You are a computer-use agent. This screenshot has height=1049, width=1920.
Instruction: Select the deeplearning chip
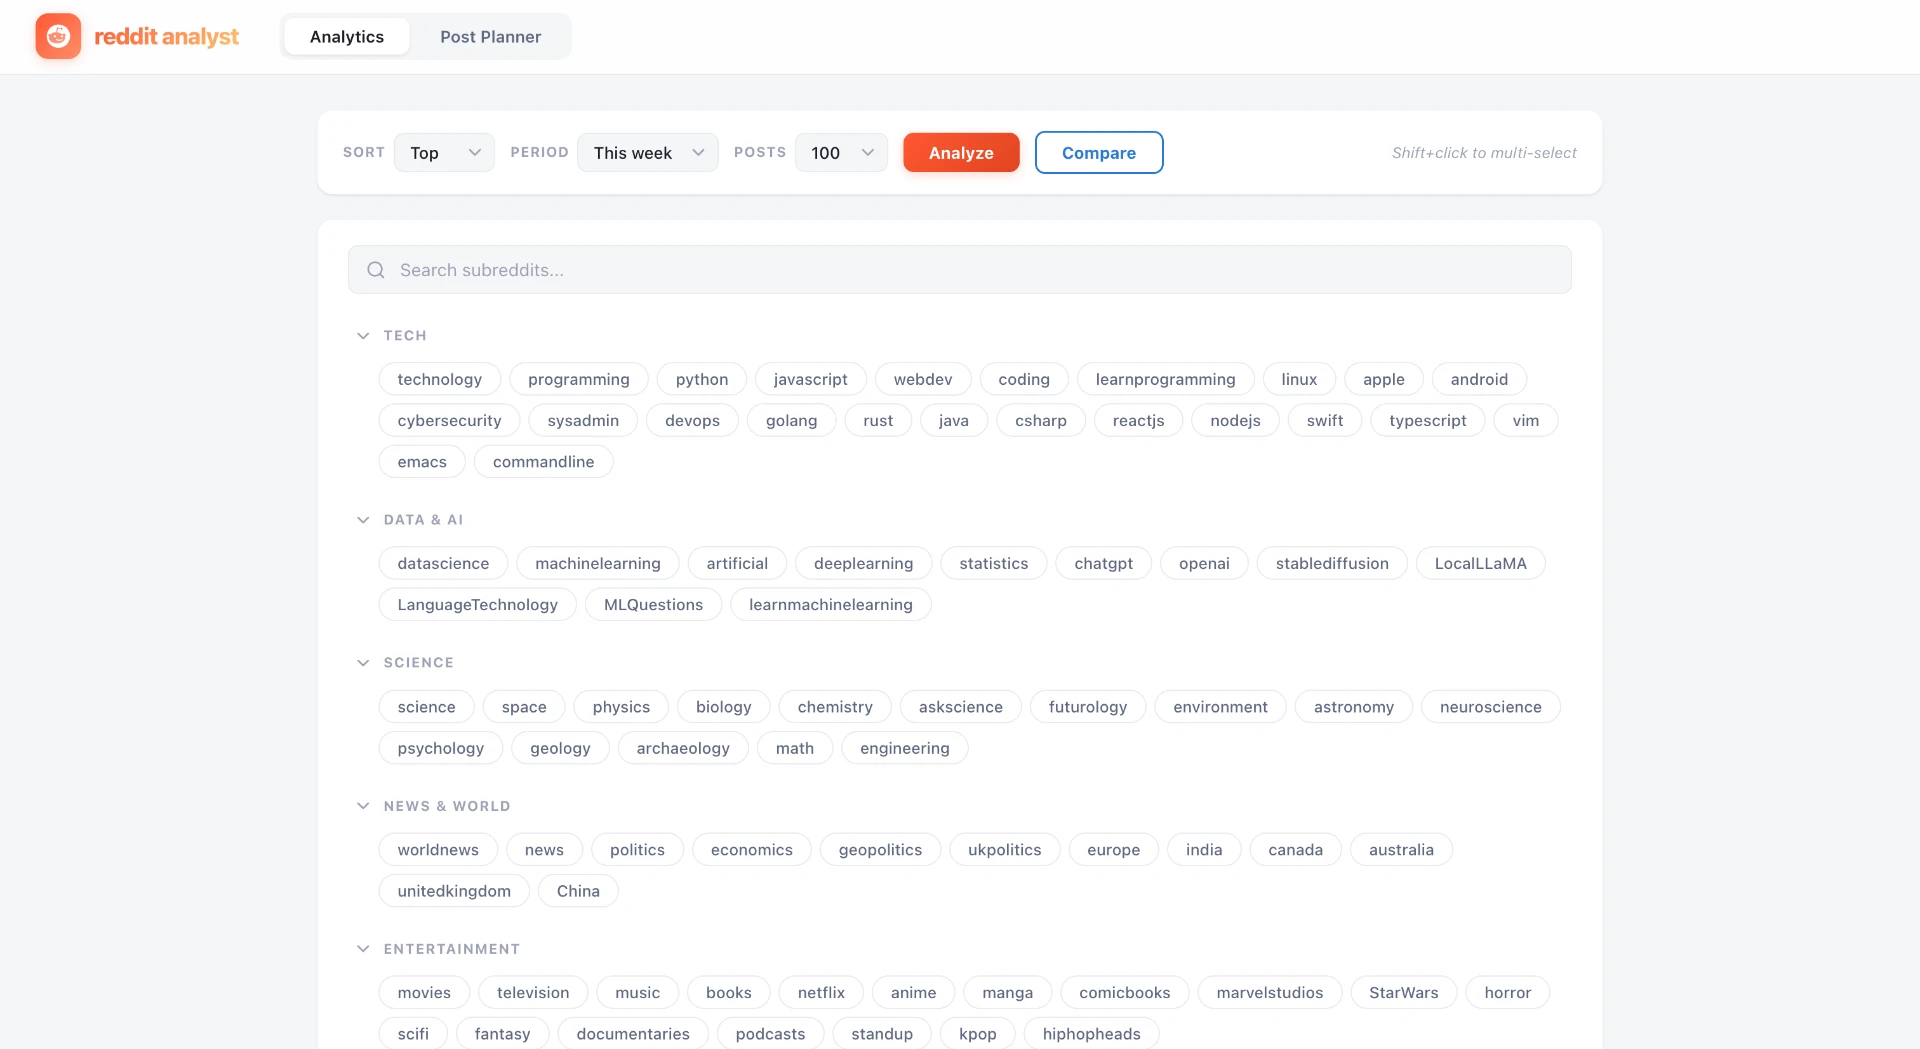(864, 563)
